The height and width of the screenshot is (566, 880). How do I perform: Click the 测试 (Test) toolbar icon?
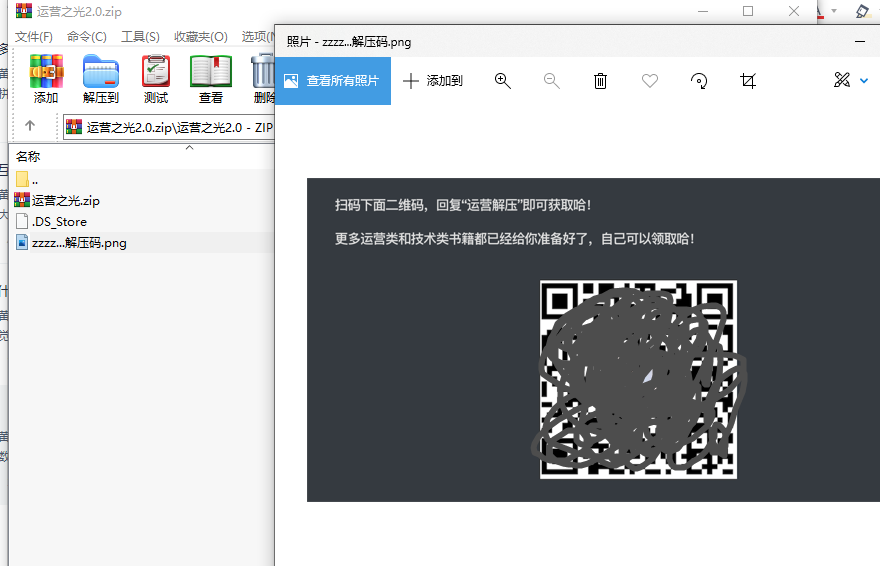(x=155, y=79)
